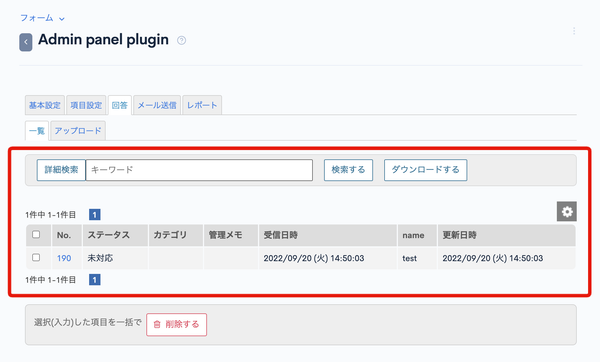The image size is (600, 362).
Task: Click the back arrow beside Admin panel plugin
Action: coord(26,42)
